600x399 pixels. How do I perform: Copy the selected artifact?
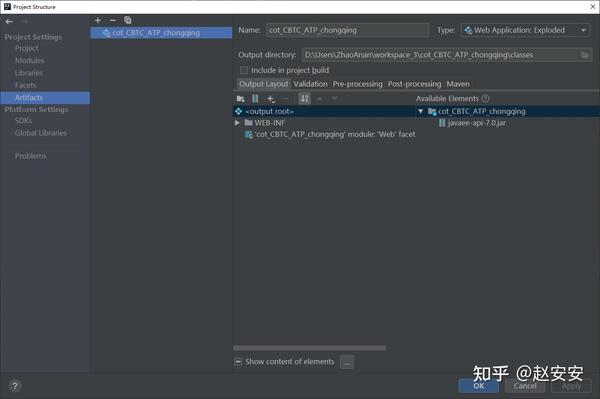pos(128,20)
